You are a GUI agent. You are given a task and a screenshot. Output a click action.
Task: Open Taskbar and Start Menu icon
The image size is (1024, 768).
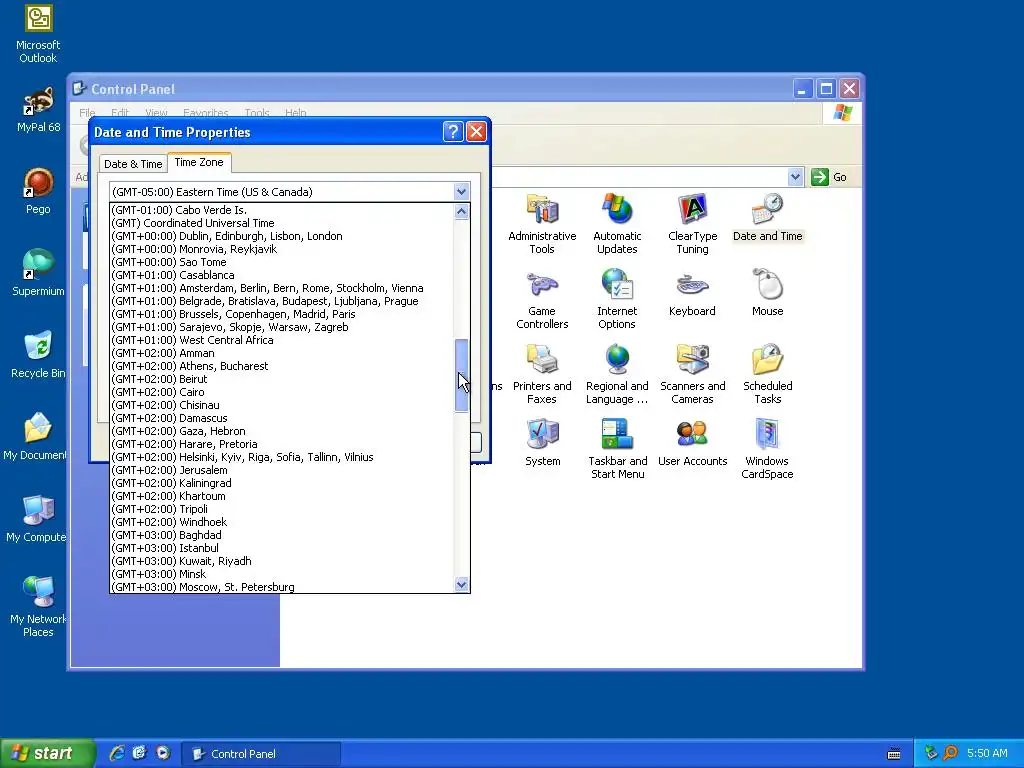point(617,449)
